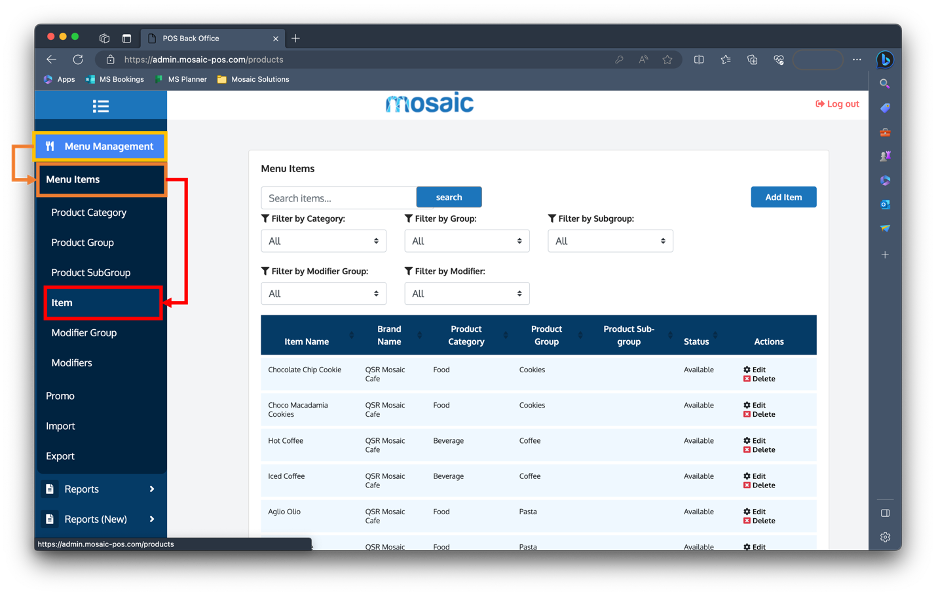Screen dimensions: 936x596
Task: Open the Filter by Category dropdown
Action: click(323, 240)
